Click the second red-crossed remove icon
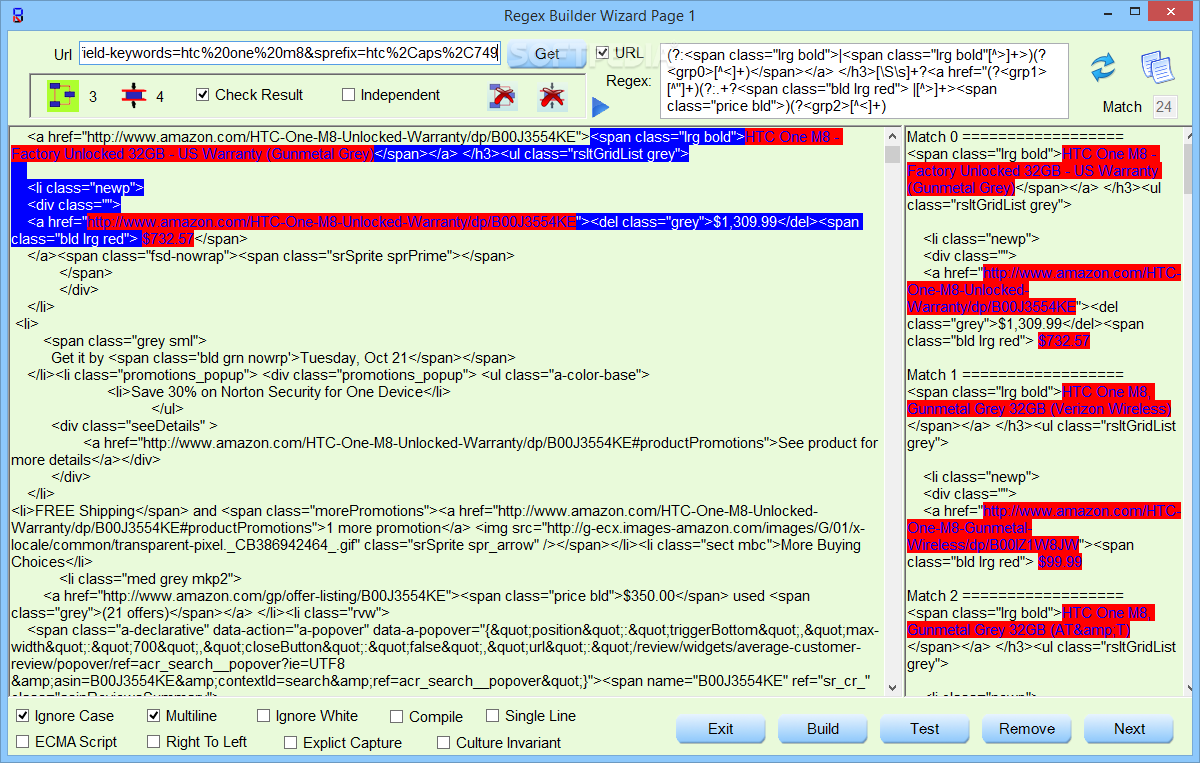The height and width of the screenshot is (763, 1200). click(551, 96)
